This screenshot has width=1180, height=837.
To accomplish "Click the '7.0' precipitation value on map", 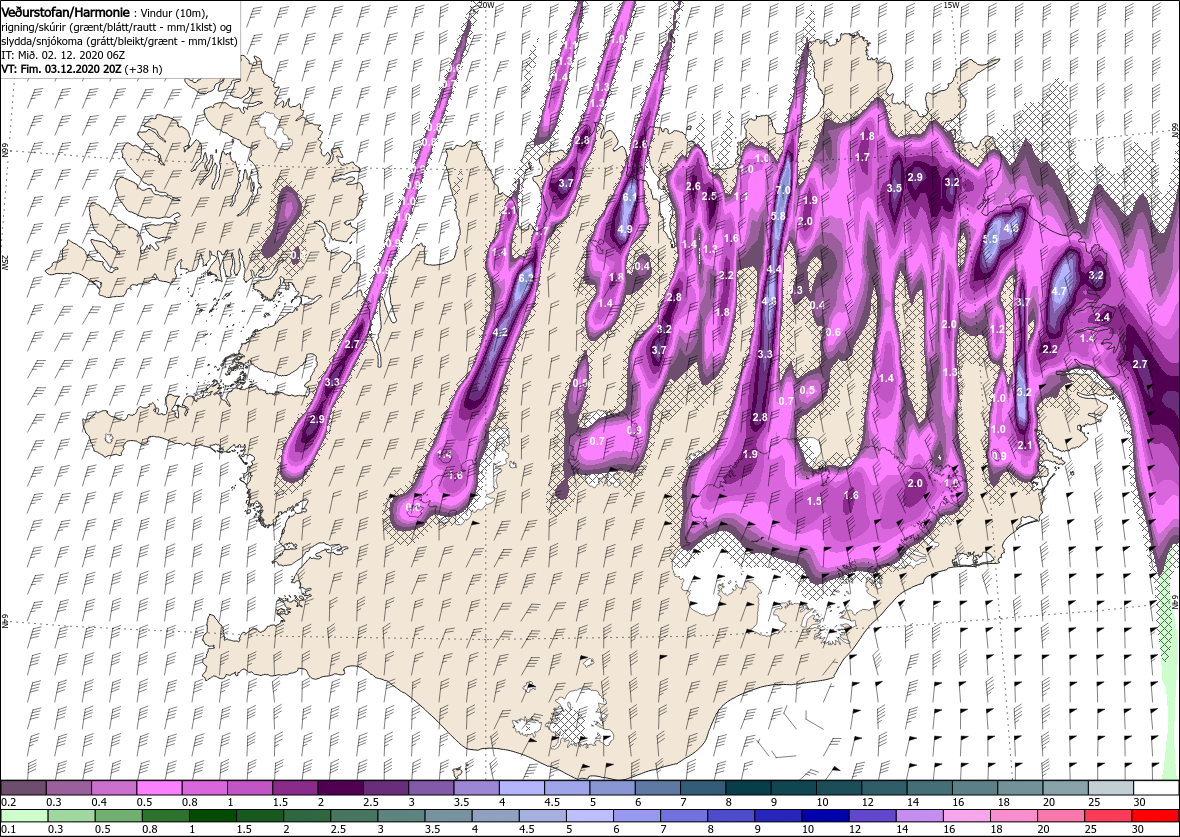I will (x=783, y=190).
